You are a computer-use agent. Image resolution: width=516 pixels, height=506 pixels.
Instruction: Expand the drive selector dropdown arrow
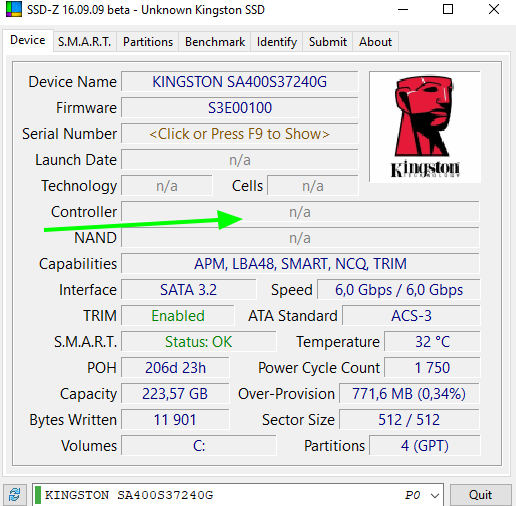(435, 495)
